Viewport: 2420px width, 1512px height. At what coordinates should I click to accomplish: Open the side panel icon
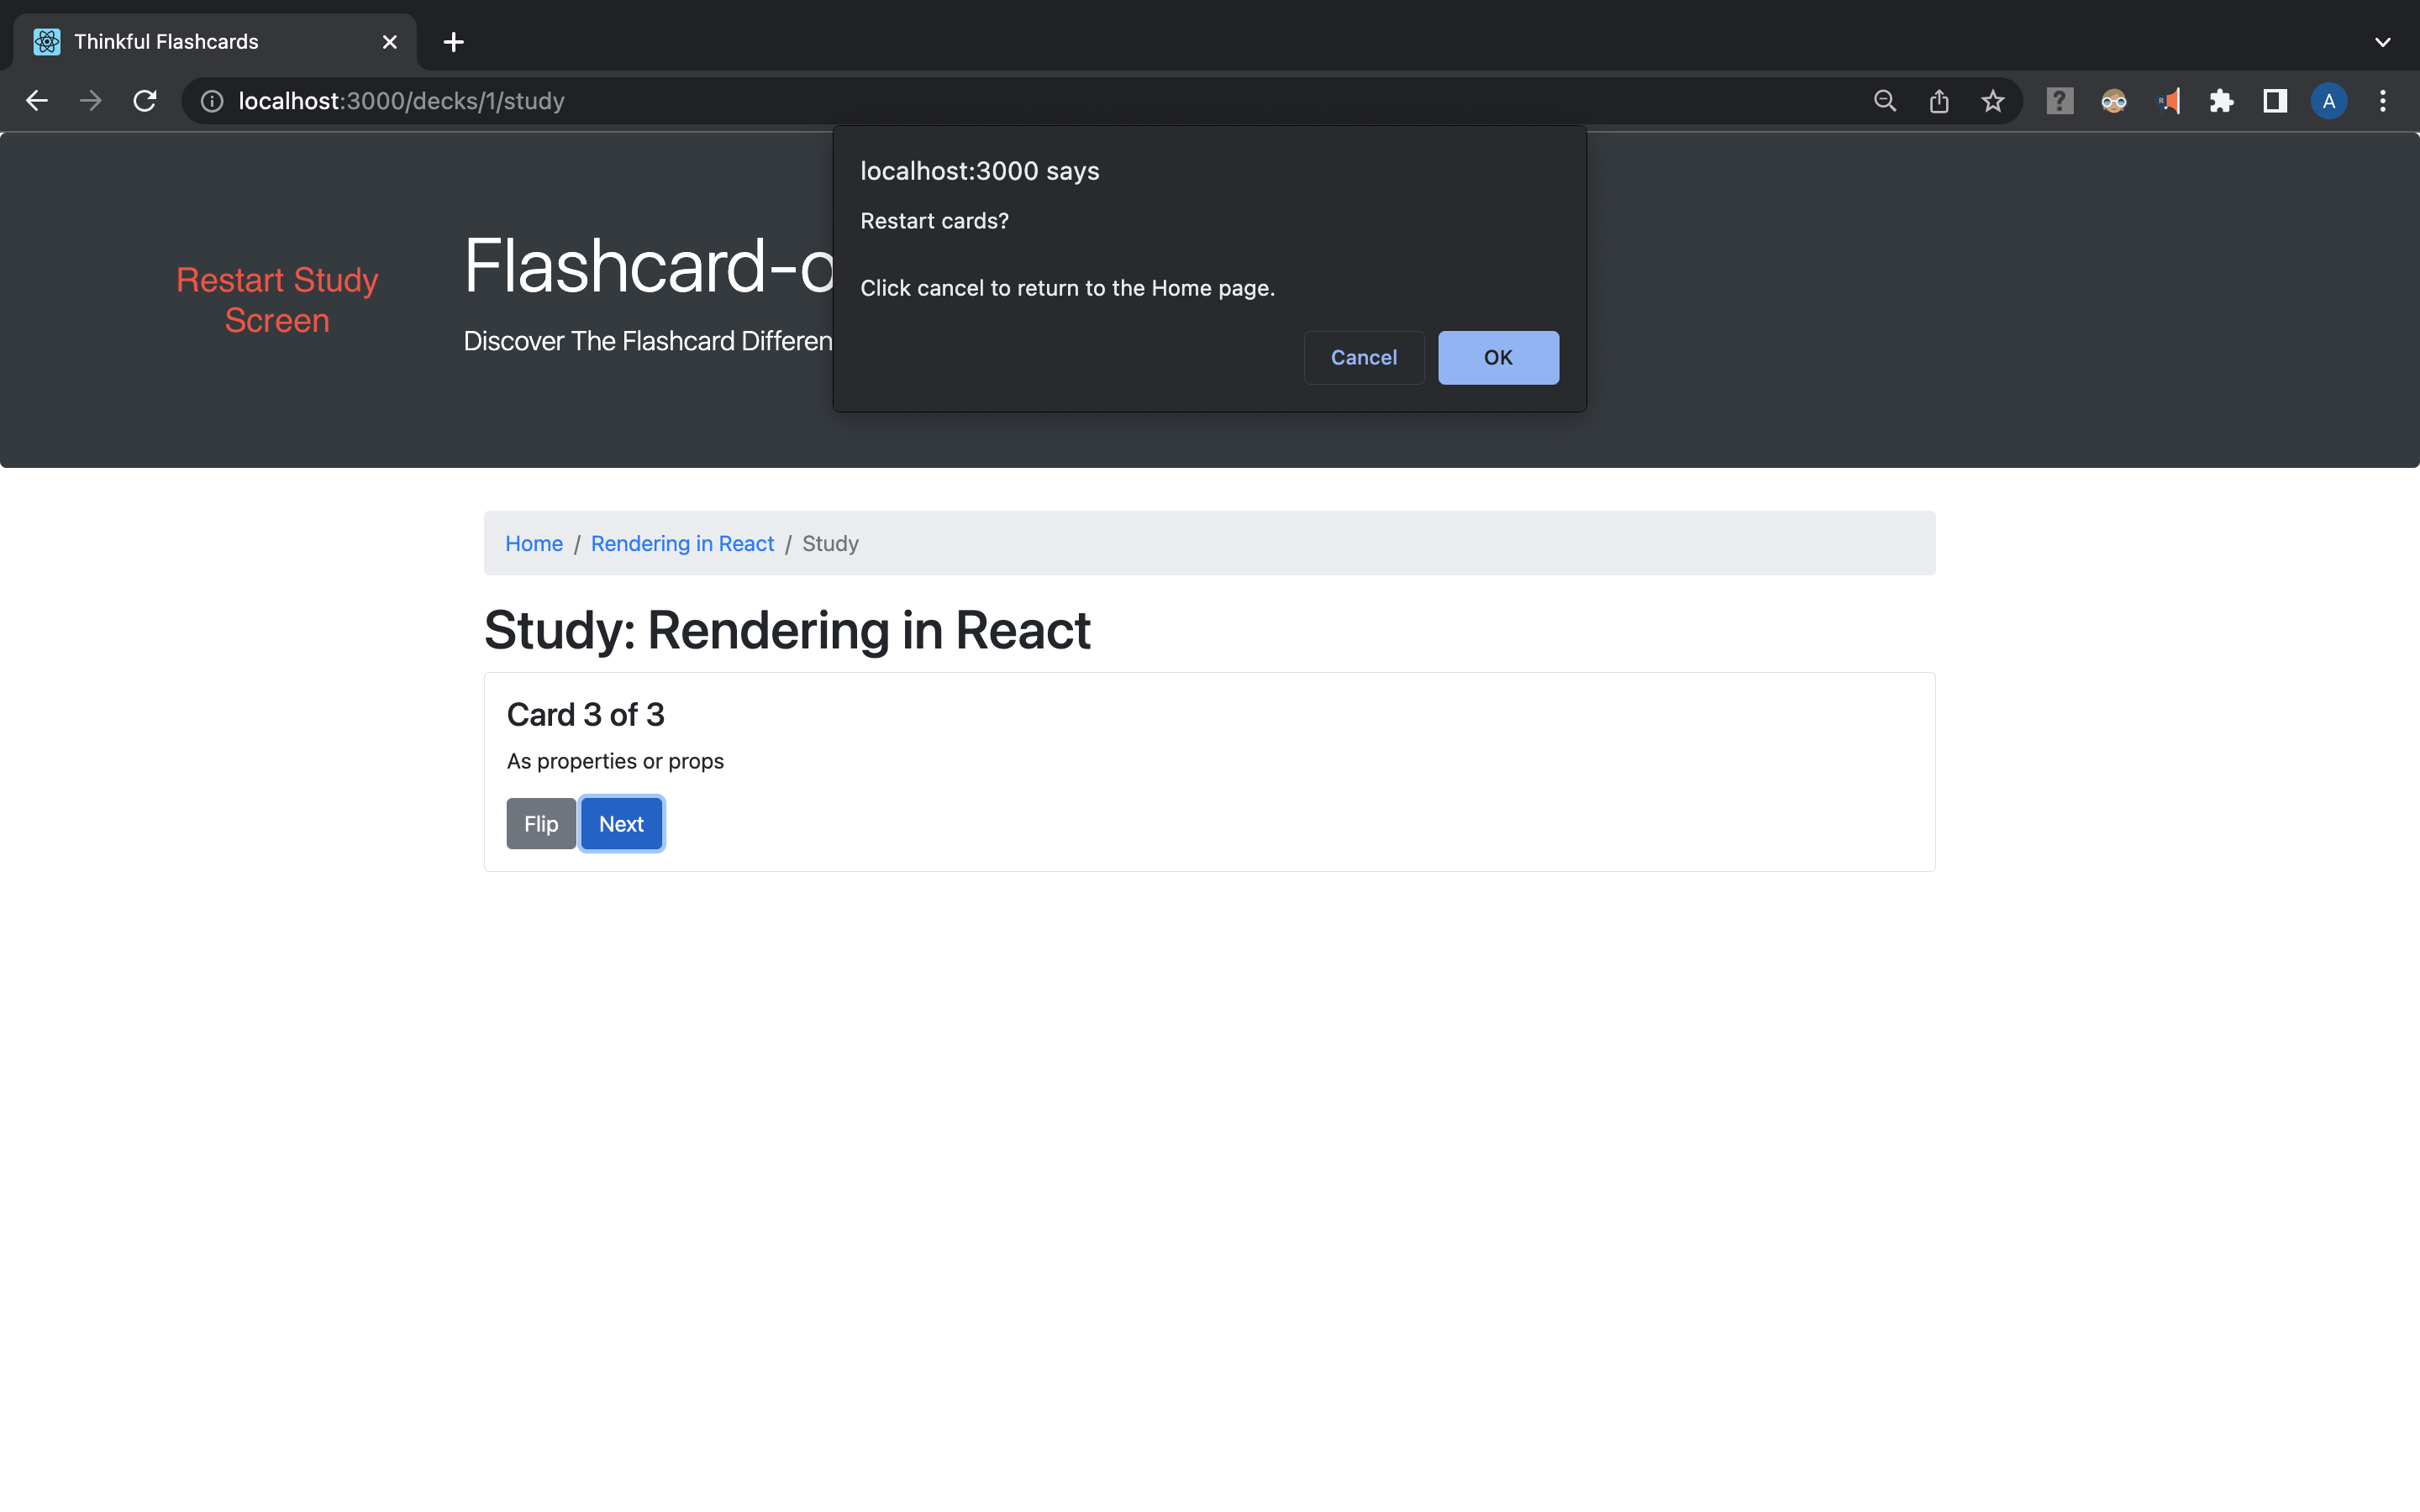[2274, 100]
